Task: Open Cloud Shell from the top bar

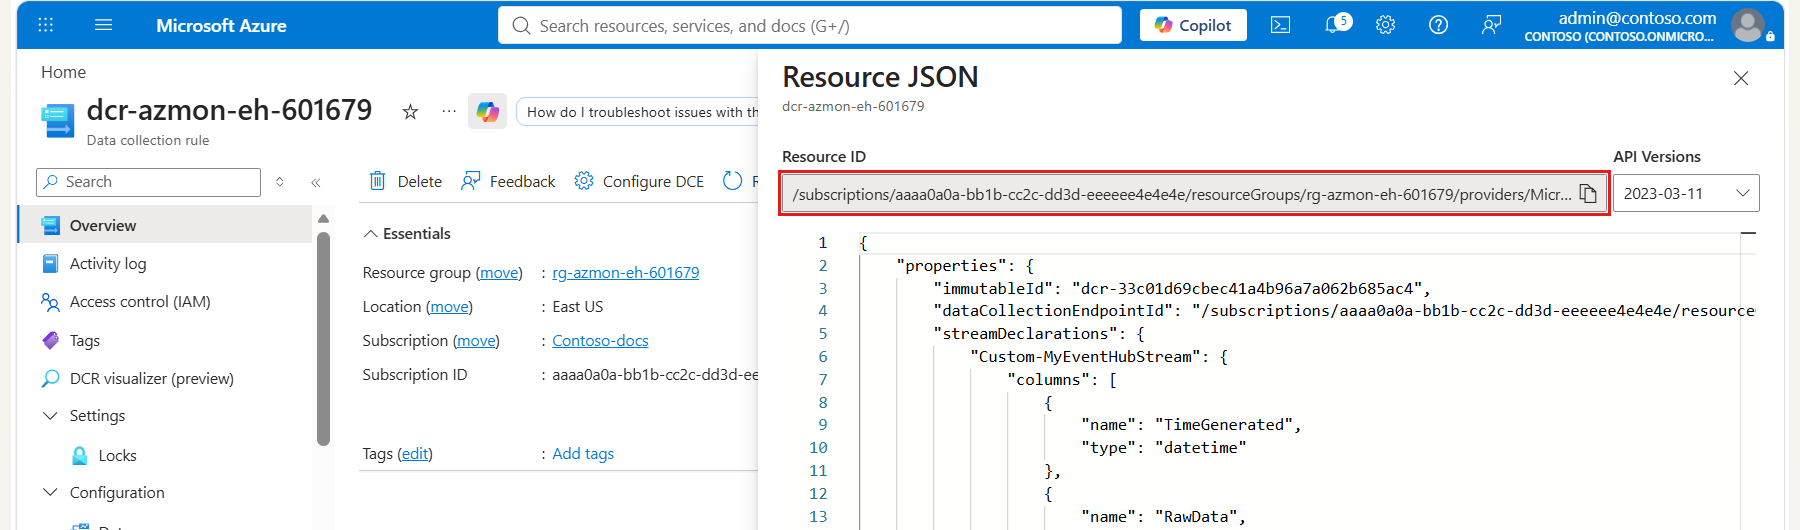Action: click(1280, 25)
